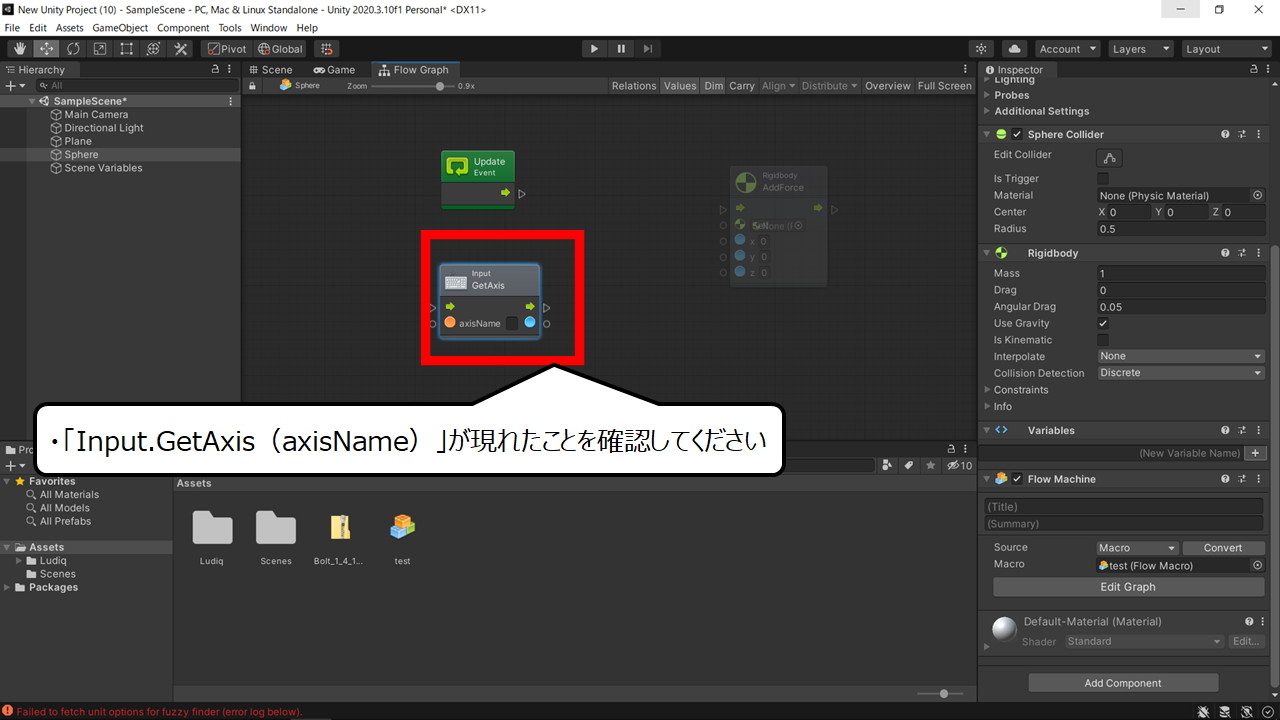This screenshot has height=720, width=1280.
Task: Click the Mass input field
Action: [1181, 273]
